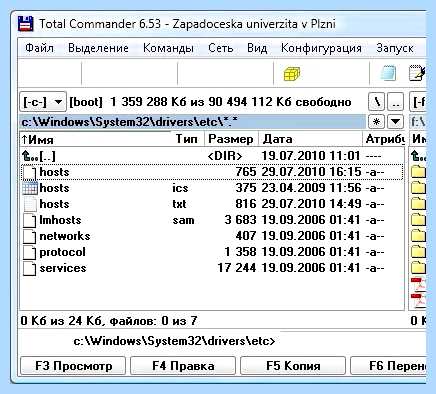Sort by Тип column header

pyautogui.click(x=188, y=139)
